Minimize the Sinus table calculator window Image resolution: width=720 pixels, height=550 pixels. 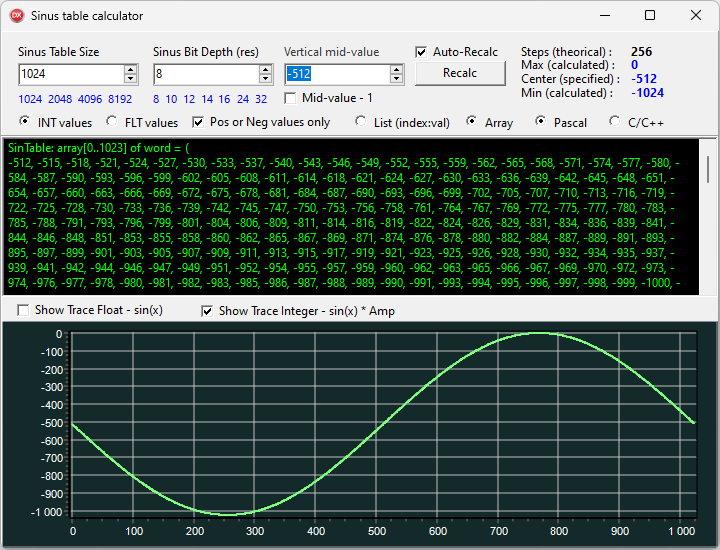tap(605, 16)
